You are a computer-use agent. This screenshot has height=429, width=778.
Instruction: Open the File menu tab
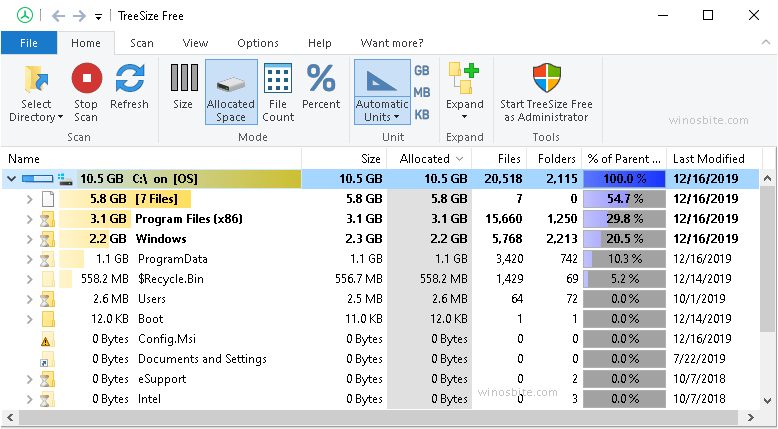tap(29, 43)
